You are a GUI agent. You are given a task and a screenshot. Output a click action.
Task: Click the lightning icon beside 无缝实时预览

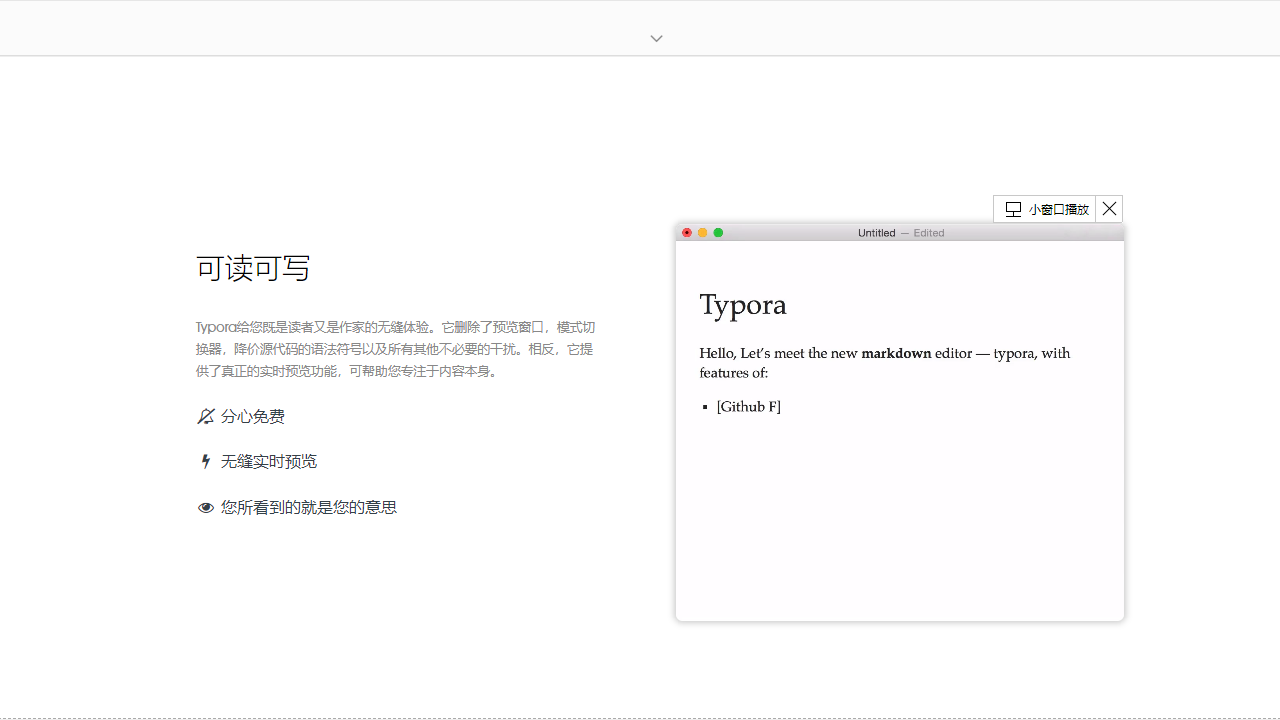[x=206, y=461]
